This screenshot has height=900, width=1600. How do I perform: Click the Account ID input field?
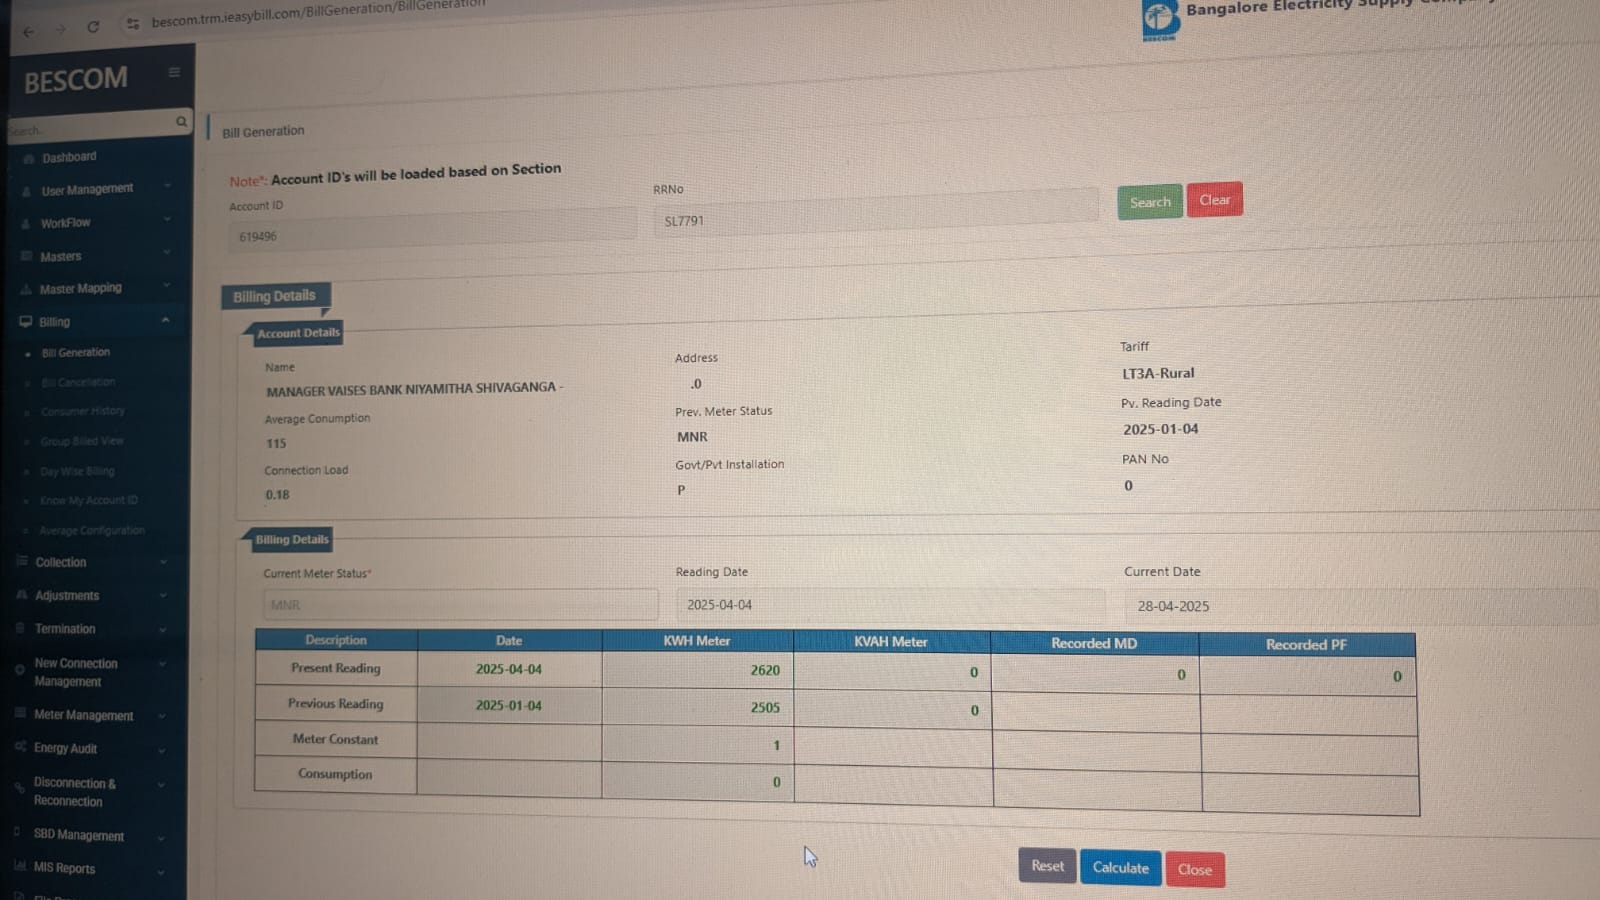pos(432,230)
